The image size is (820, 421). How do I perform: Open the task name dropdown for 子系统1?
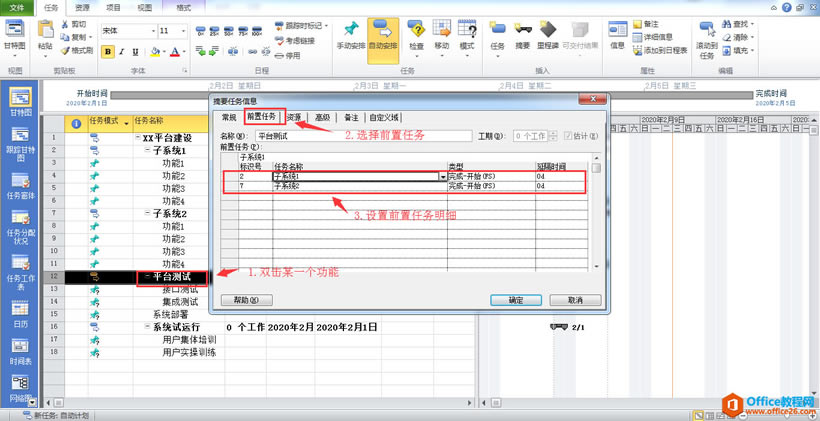coord(443,177)
